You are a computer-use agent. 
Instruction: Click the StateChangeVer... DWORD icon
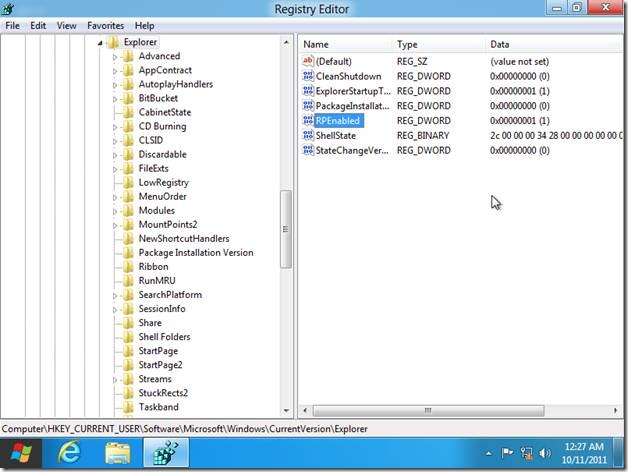coord(308,150)
